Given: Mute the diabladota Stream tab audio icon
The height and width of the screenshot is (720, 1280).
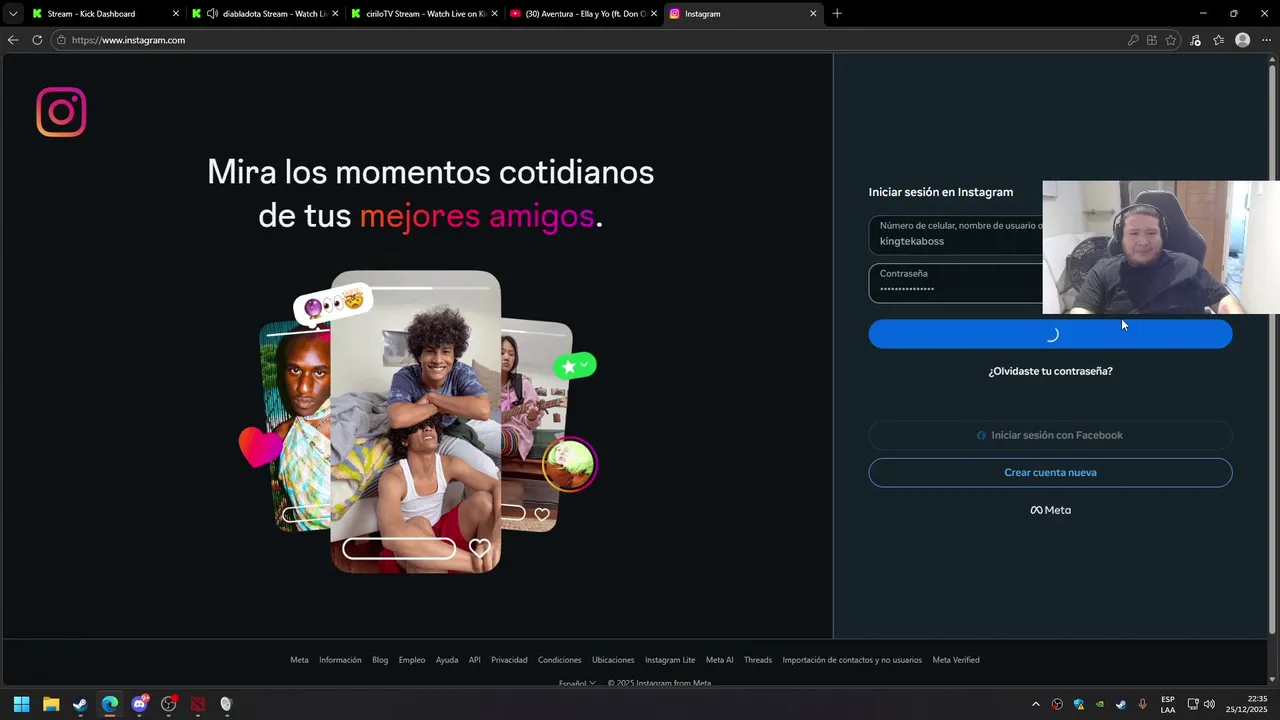Looking at the screenshot, I should (212, 14).
